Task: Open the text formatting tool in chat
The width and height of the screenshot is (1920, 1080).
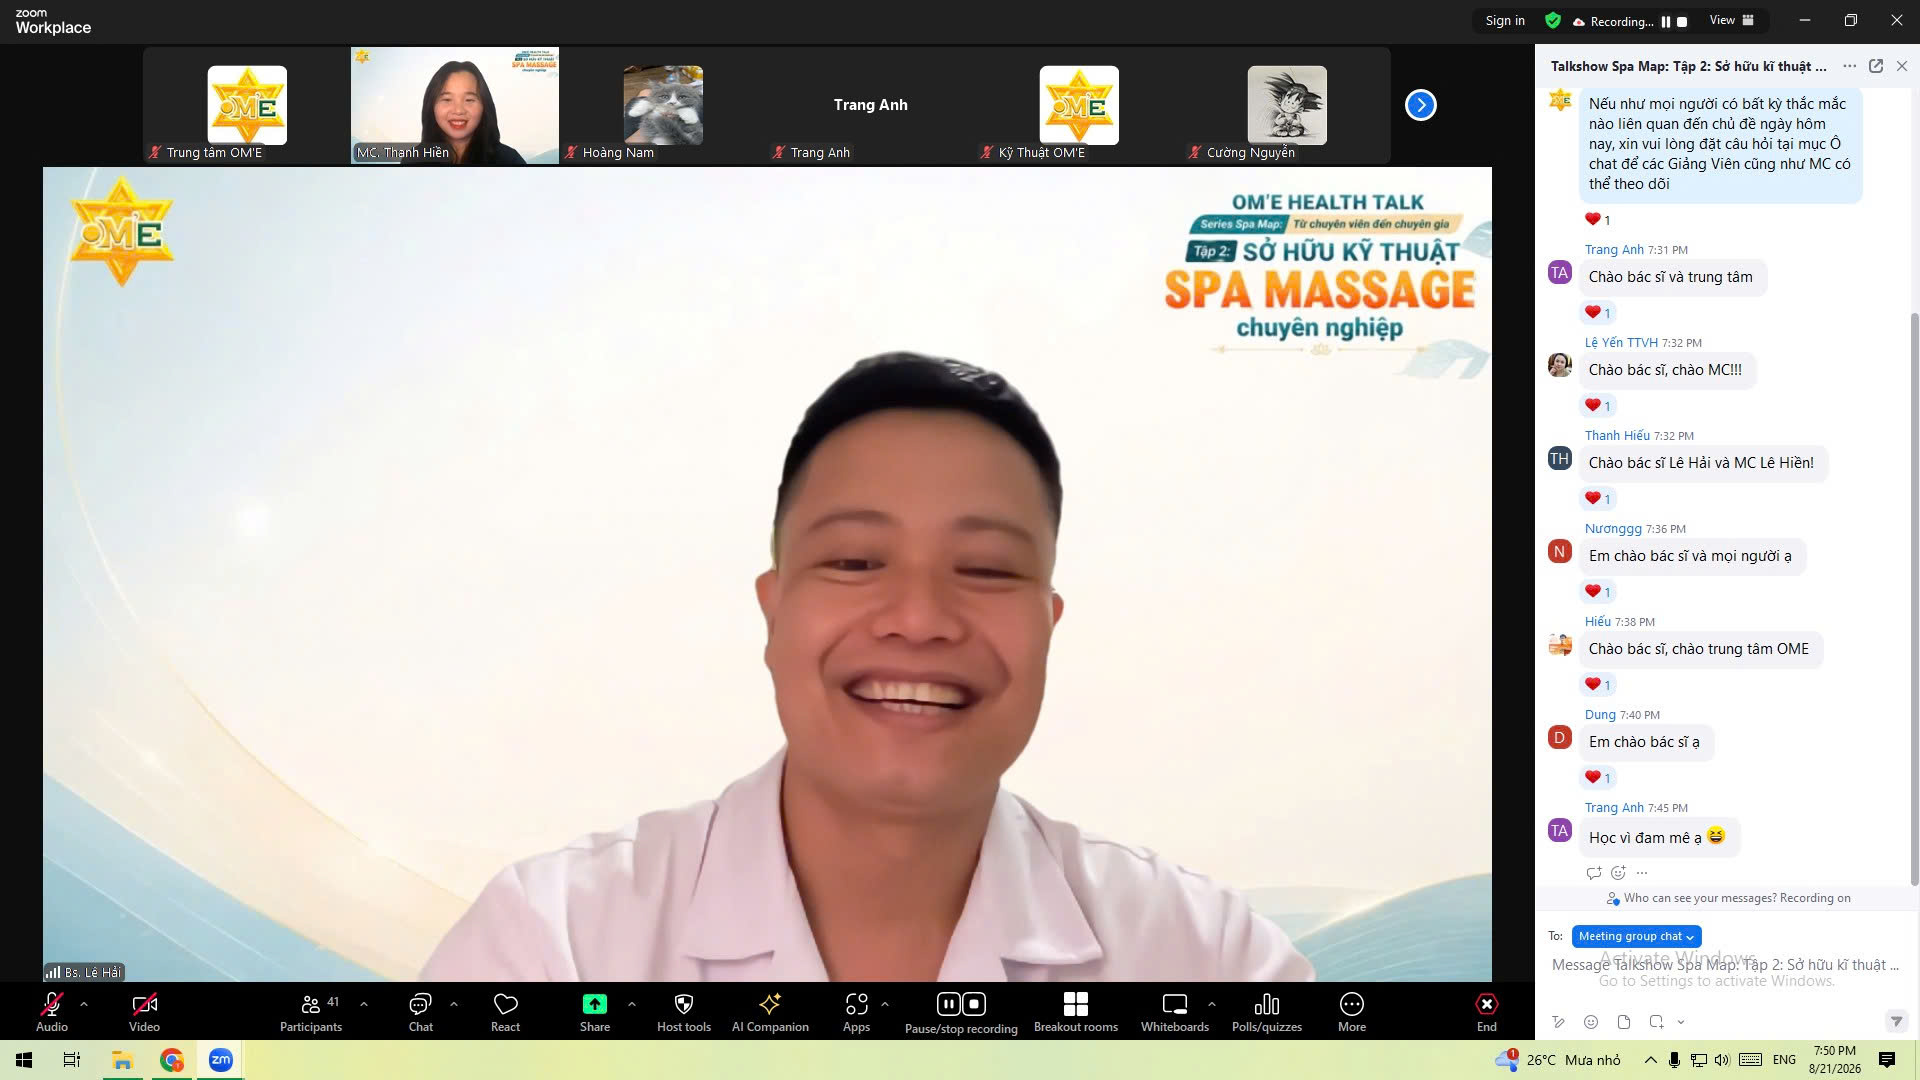Action: (x=1559, y=1022)
